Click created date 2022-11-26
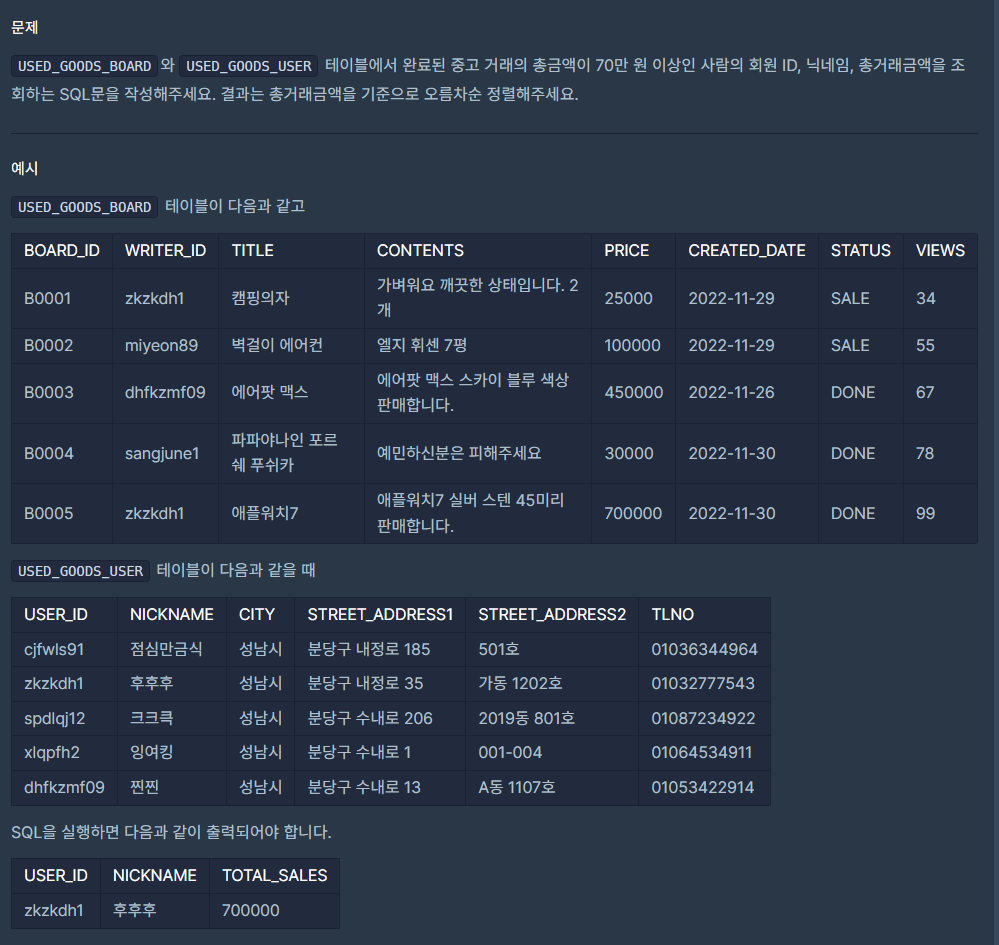This screenshot has height=945, width=999. point(731,393)
